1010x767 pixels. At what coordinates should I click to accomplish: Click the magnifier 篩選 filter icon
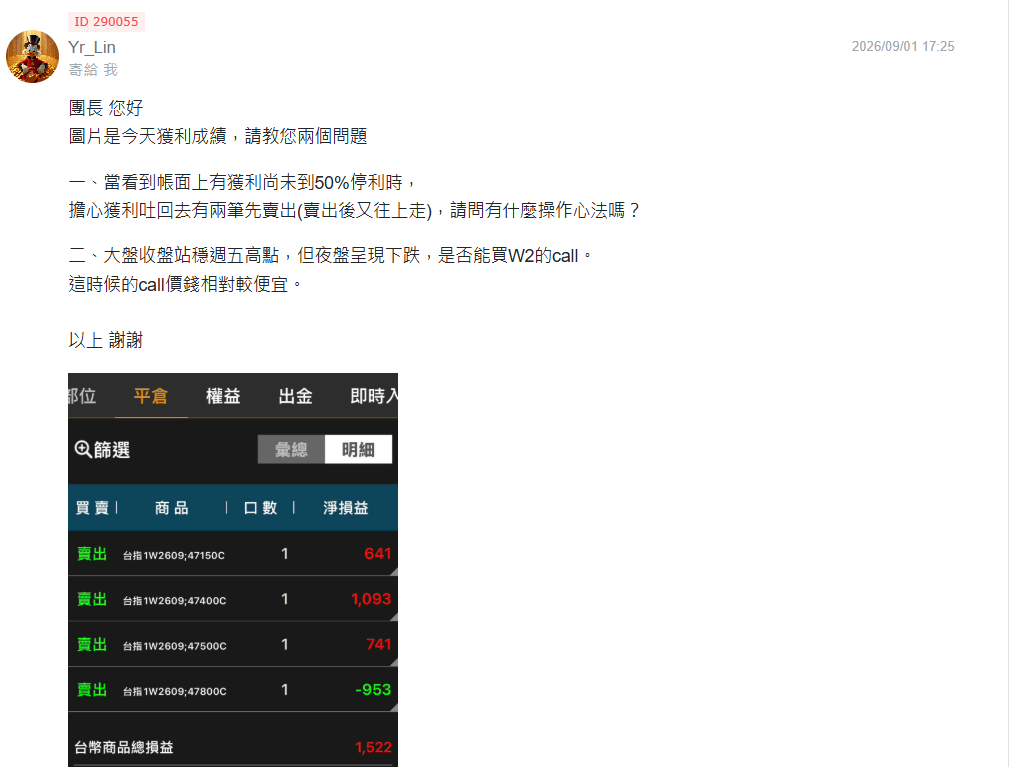point(82,449)
